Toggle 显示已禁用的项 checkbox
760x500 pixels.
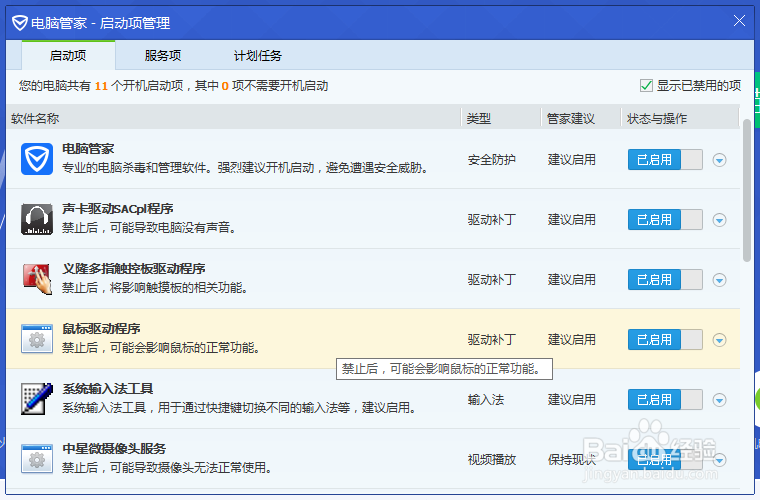click(x=646, y=86)
